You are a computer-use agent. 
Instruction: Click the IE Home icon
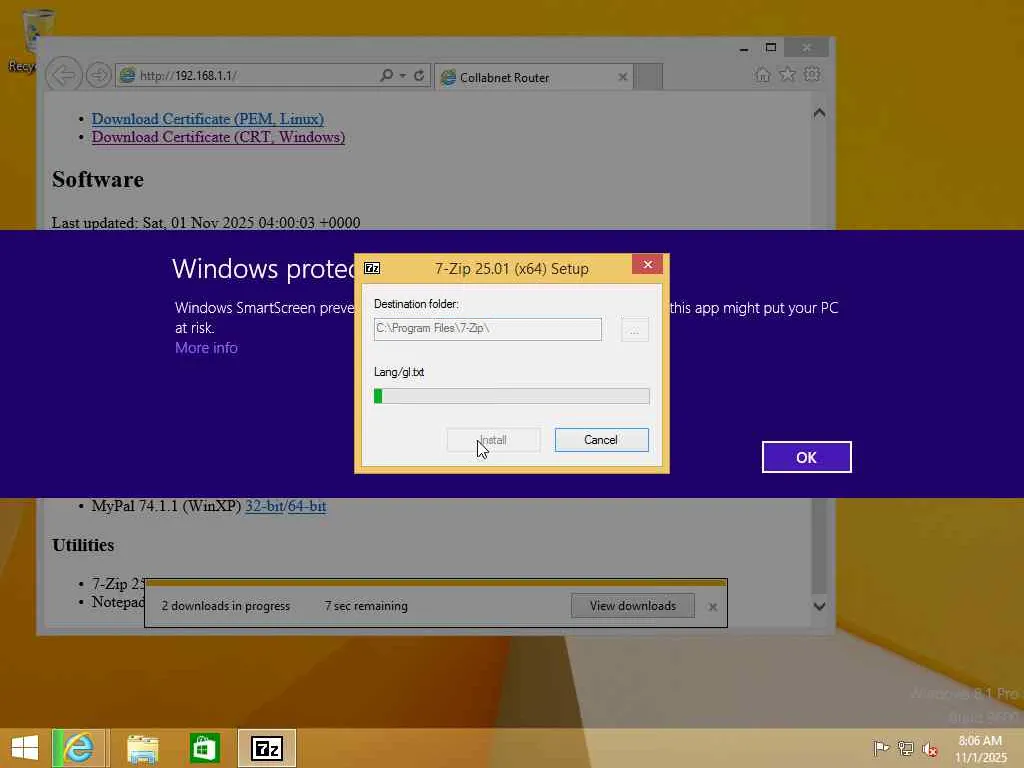[763, 74]
